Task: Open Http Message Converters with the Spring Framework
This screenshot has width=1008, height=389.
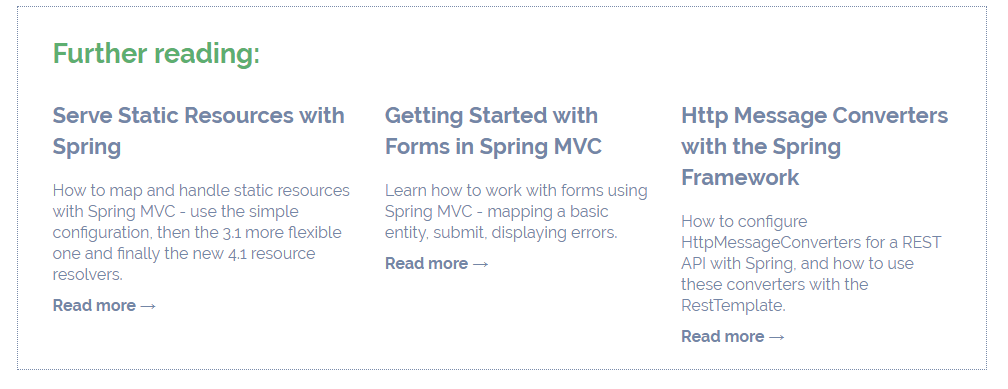Action: coord(814,146)
